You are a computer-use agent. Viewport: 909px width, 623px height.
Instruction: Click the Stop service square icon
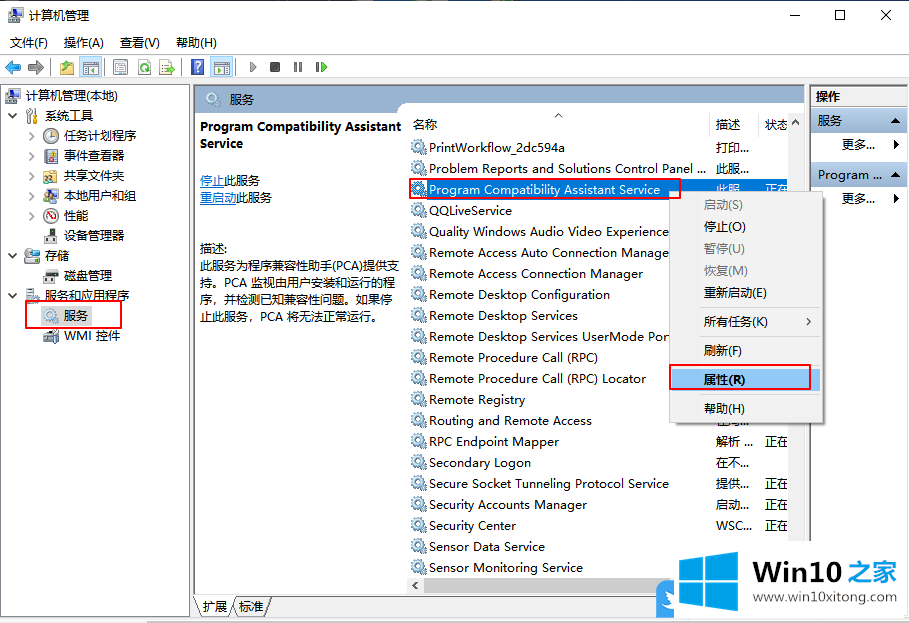tap(275, 67)
